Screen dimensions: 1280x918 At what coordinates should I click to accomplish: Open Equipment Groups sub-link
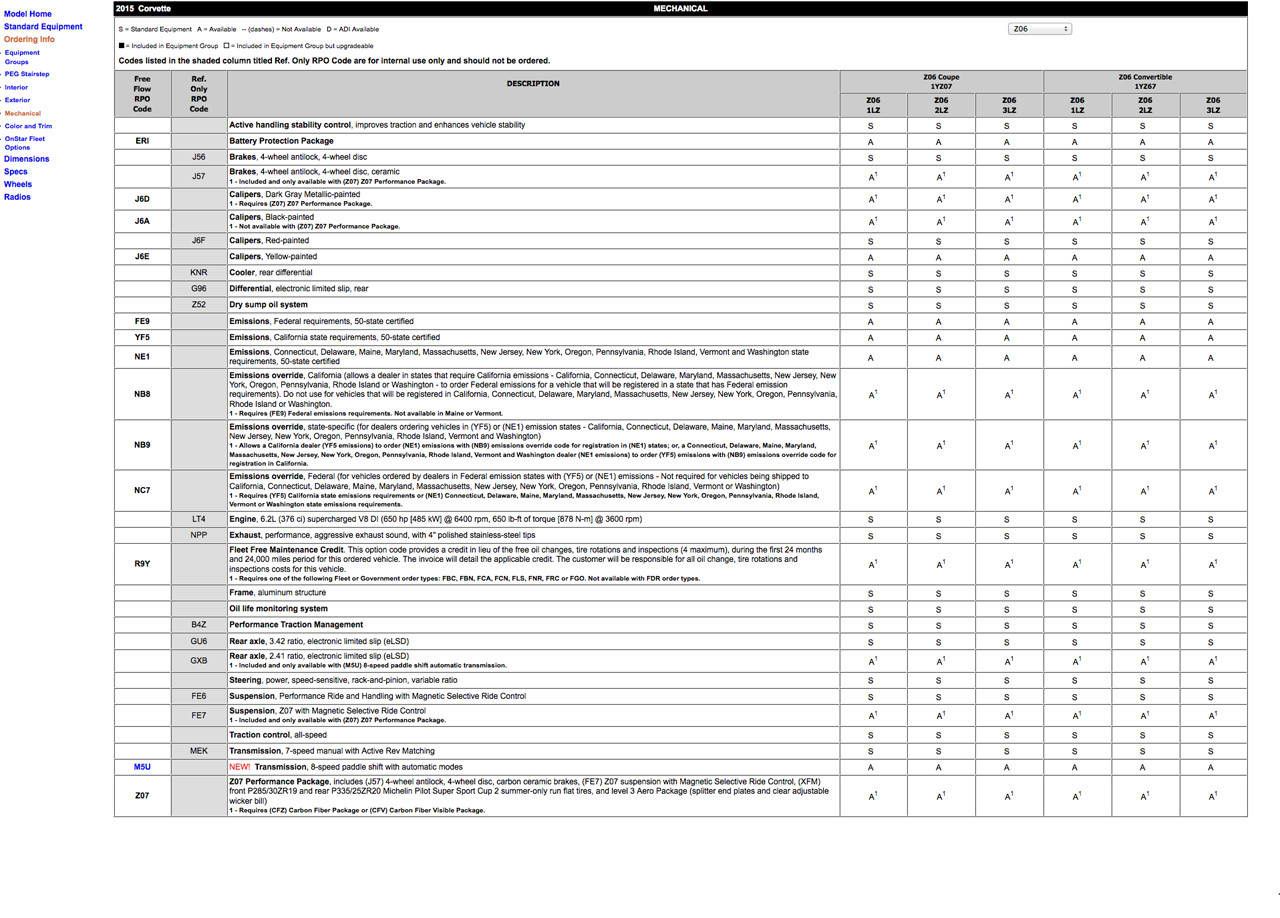pos(22,57)
